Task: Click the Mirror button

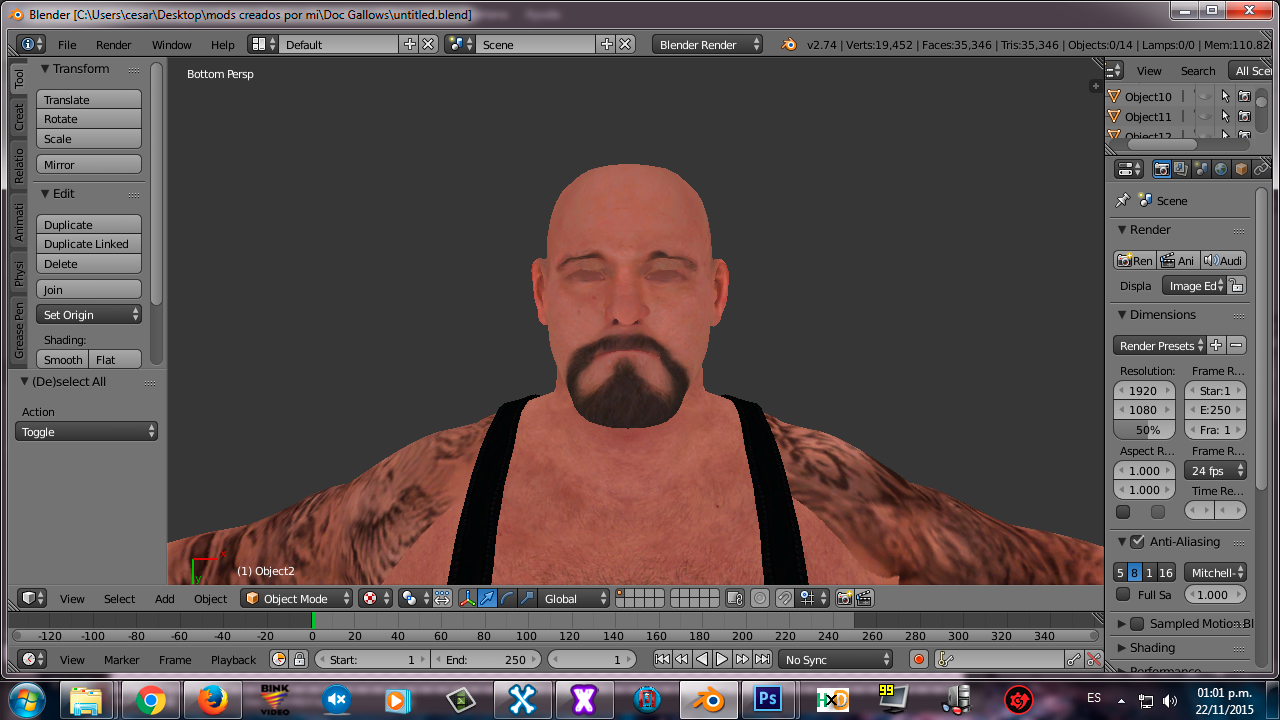Action: 89,164
